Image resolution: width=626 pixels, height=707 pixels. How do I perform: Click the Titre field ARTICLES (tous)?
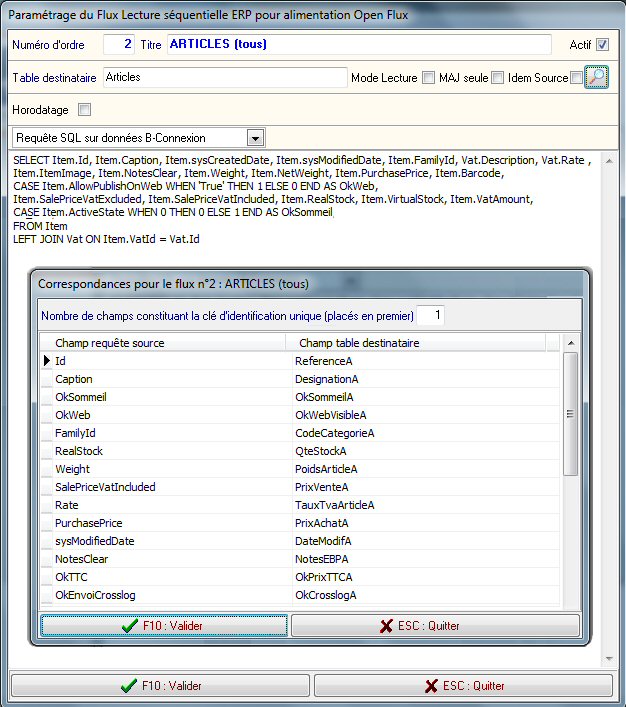359,44
